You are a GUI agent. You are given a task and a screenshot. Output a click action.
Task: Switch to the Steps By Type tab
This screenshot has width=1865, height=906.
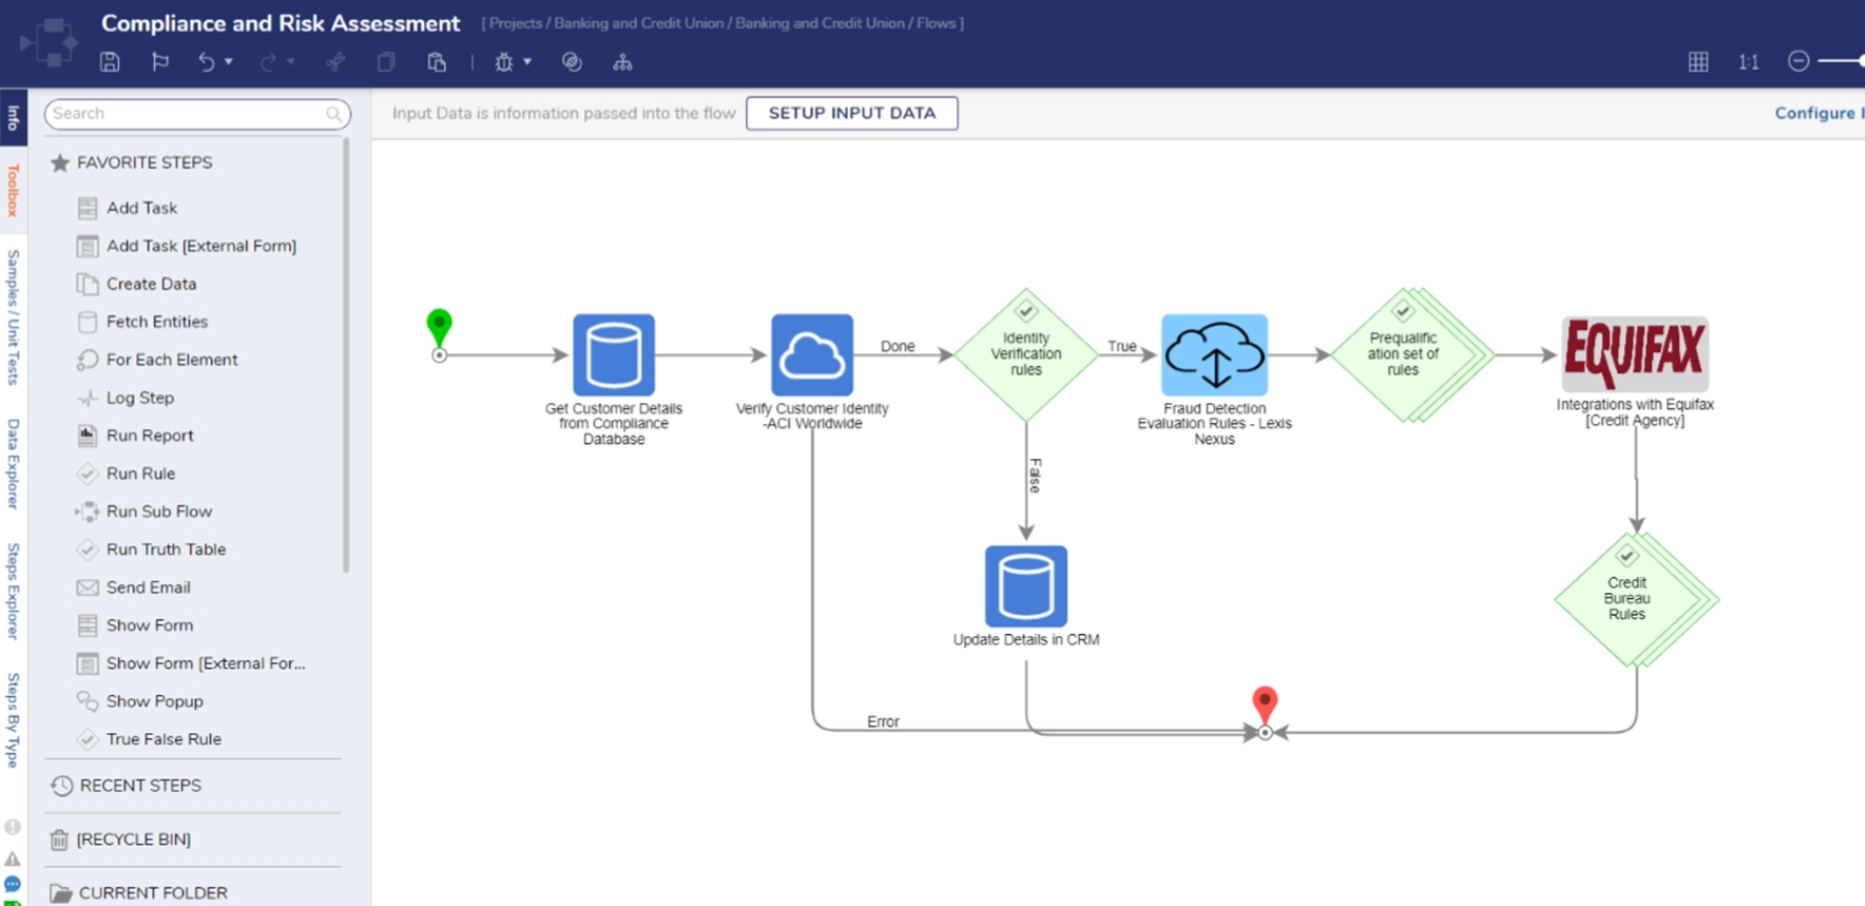coord(13,720)
